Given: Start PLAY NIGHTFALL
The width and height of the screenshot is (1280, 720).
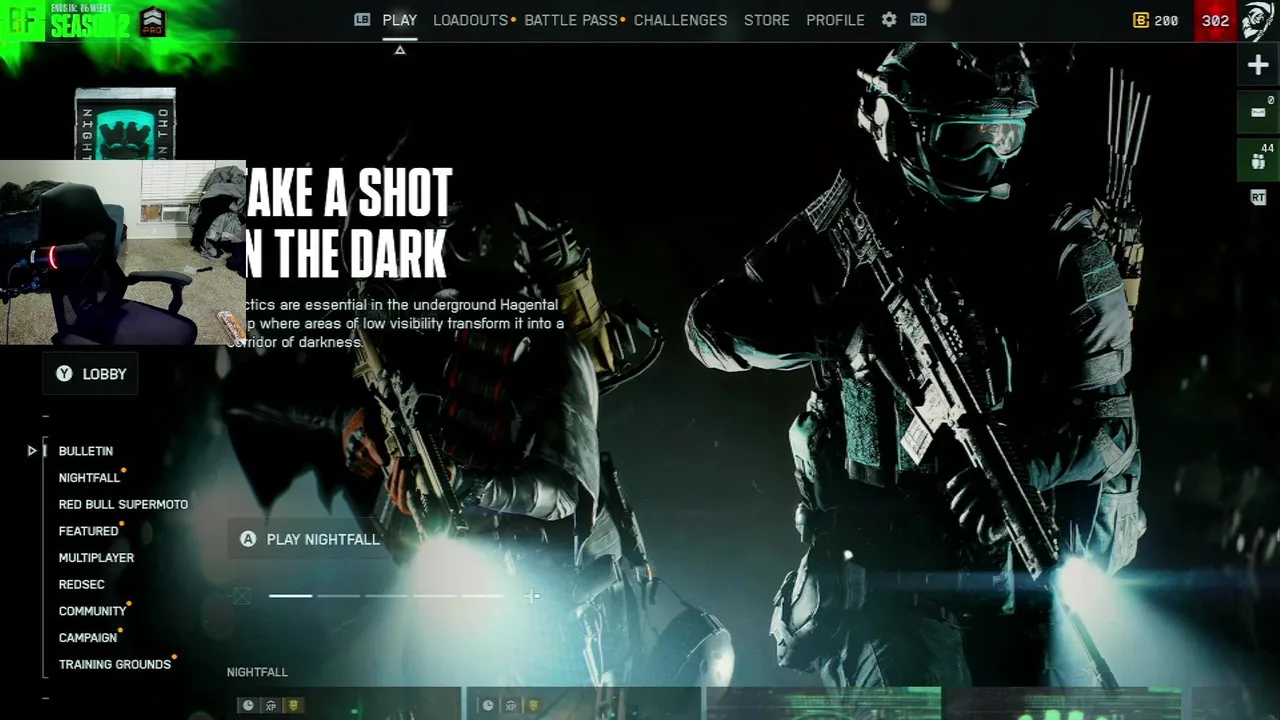Looking at the screenshot, I should coord(310,539).
